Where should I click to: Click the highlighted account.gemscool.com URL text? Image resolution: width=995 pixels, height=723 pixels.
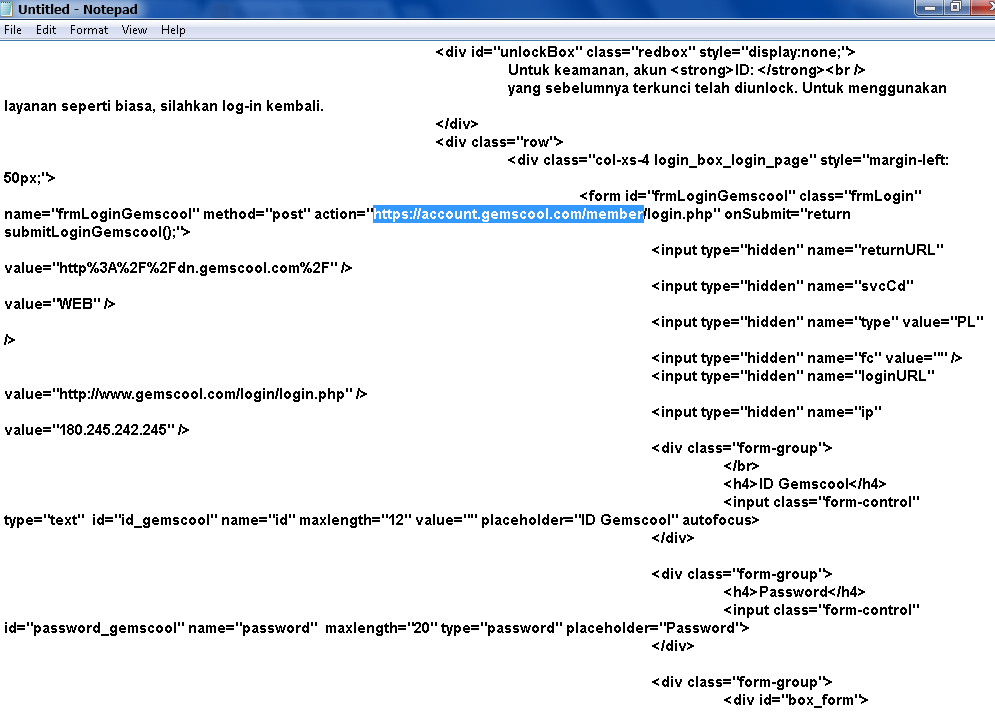508,214
